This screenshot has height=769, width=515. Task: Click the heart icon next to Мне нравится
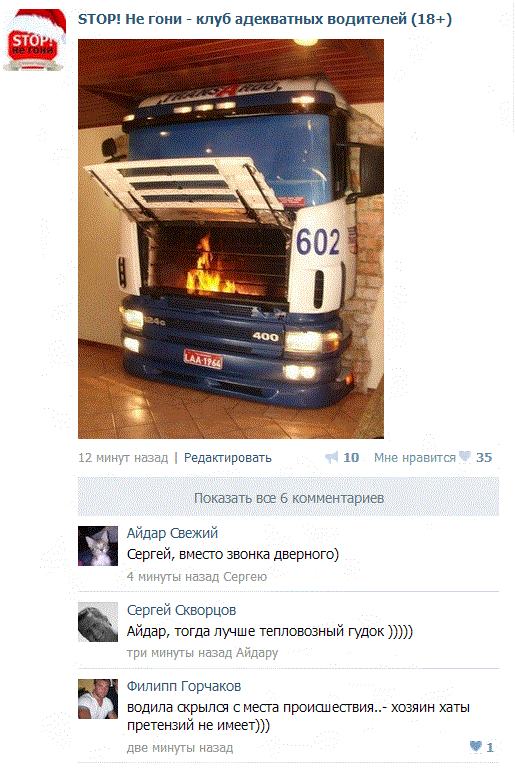point(464,457)
